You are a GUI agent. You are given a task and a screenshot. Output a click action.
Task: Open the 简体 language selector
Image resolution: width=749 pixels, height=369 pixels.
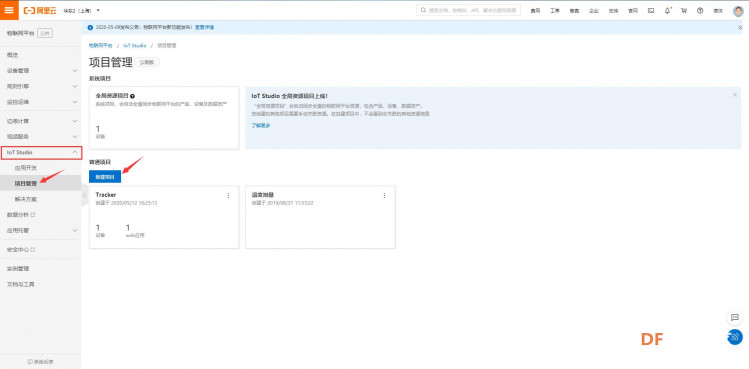click(718, 11)
